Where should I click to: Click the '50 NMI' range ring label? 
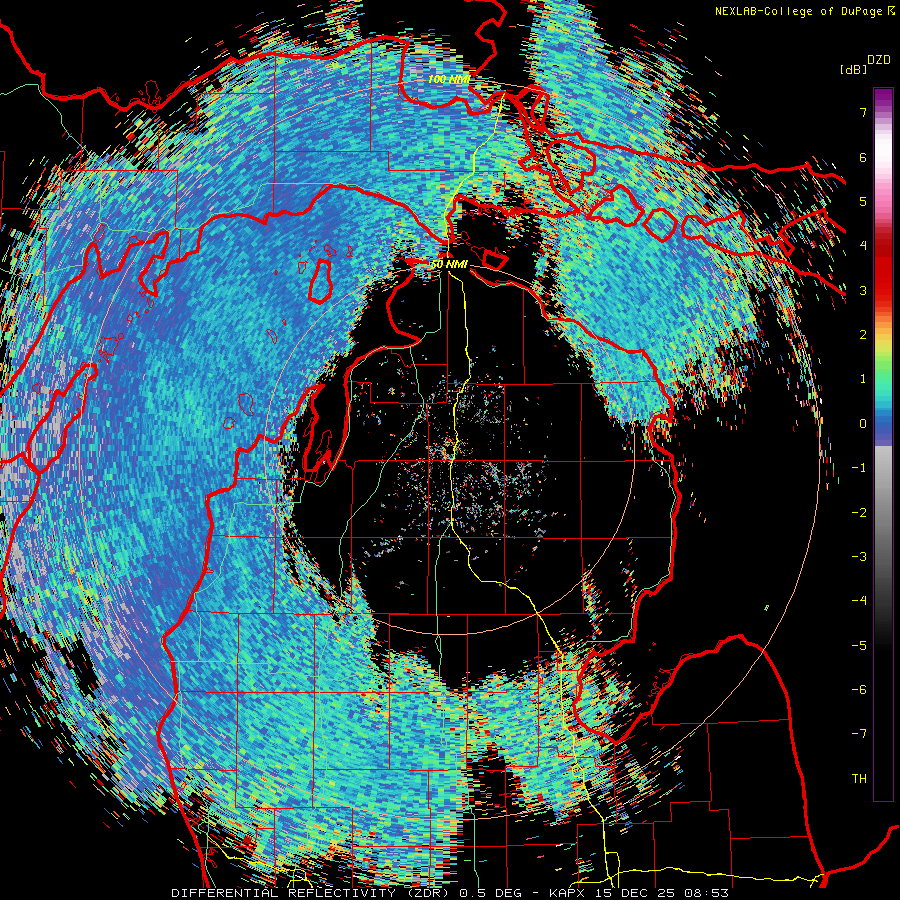(449, 264)
